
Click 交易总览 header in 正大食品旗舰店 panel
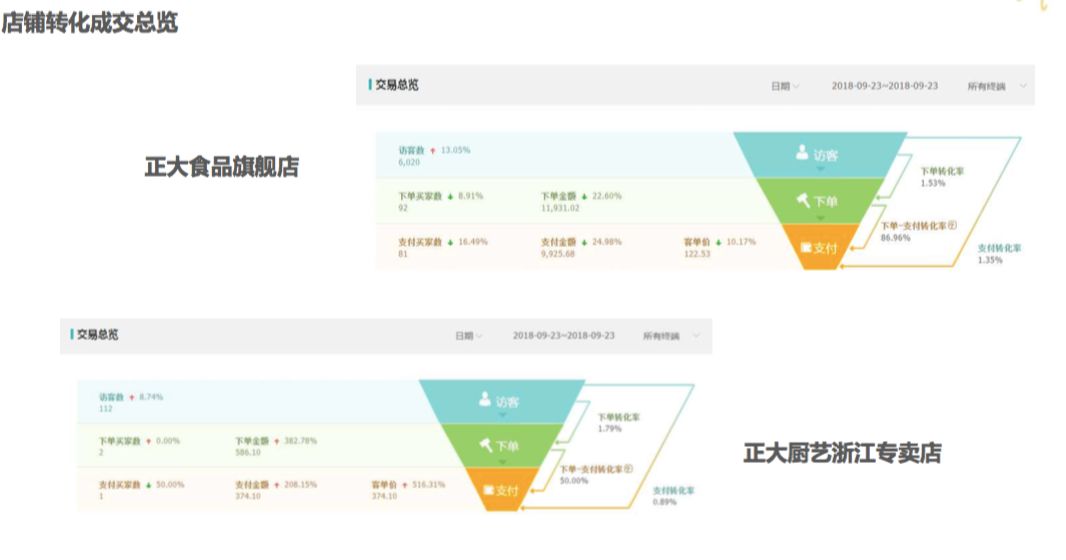(x=397, y=85)
